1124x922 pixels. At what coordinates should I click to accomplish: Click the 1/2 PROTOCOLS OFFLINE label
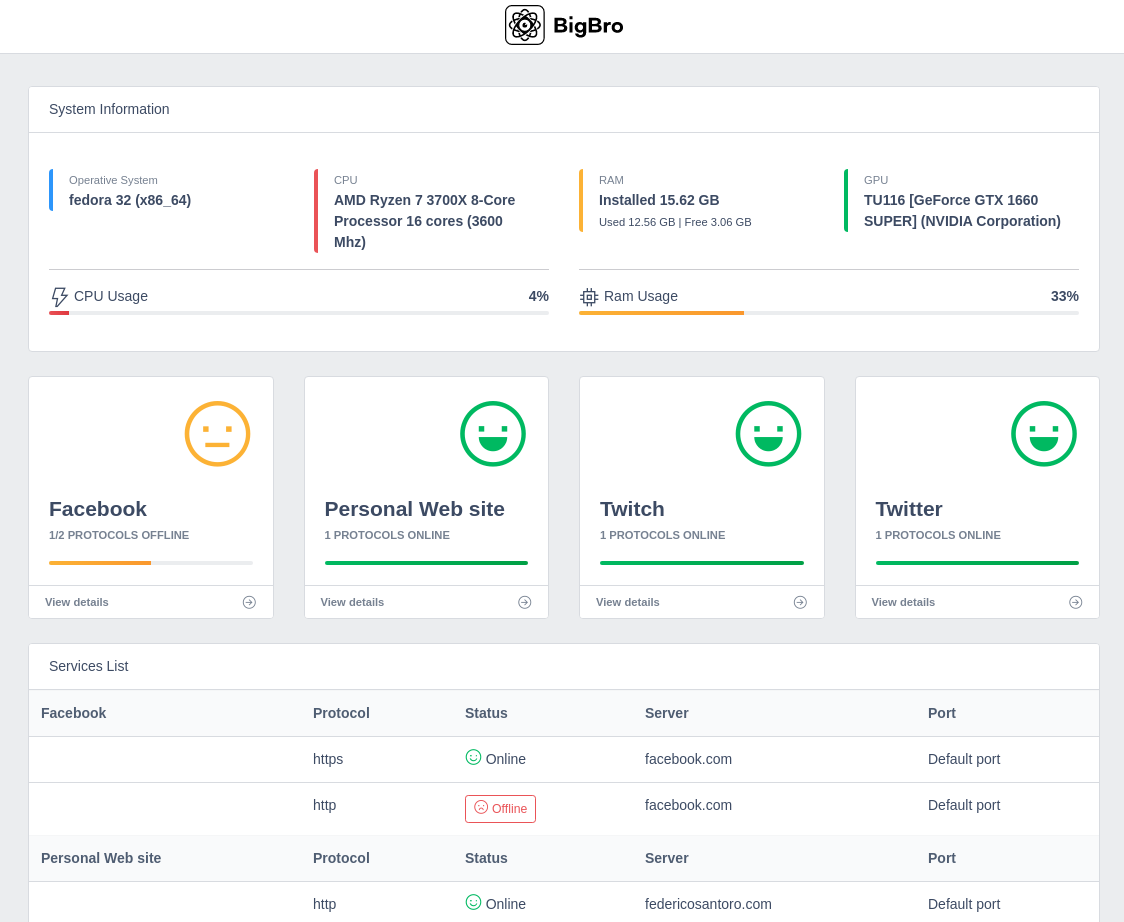point(119,536)
